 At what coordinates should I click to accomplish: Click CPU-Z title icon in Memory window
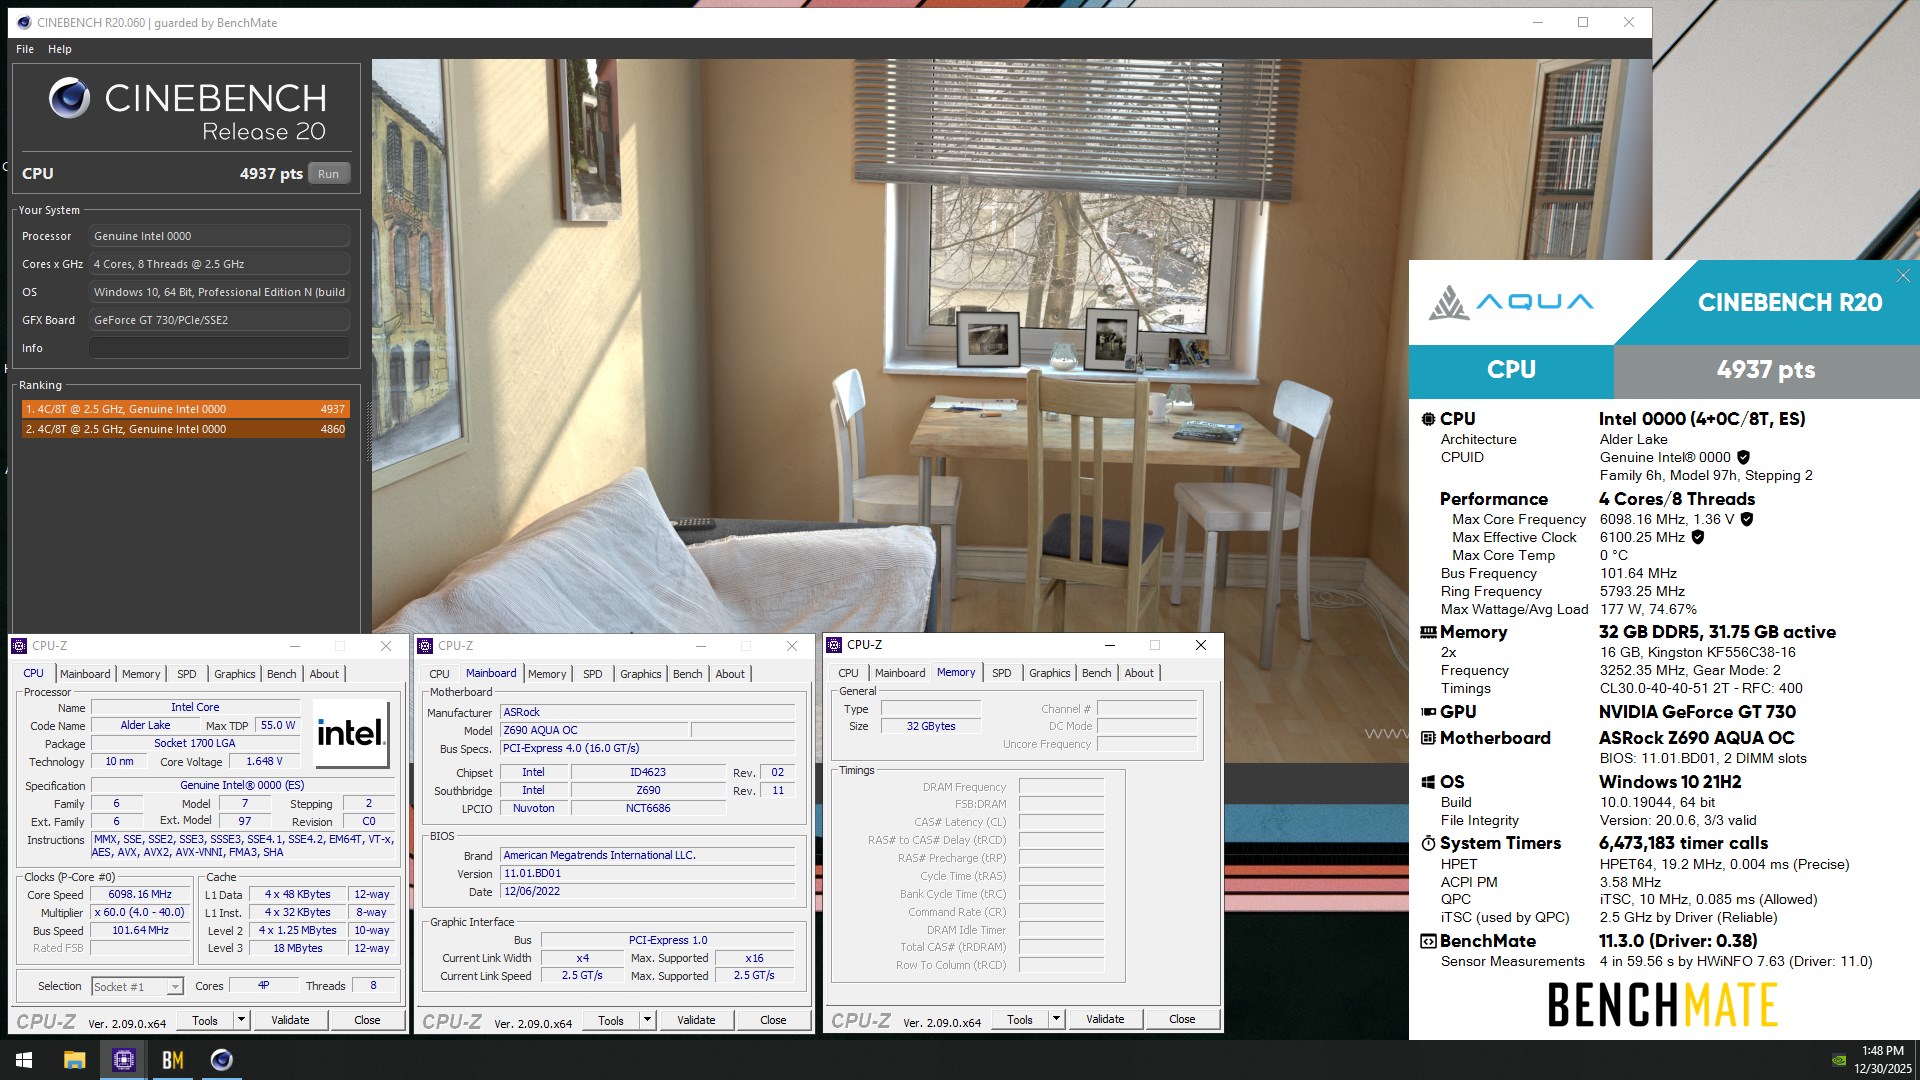[x=834, y=645]
